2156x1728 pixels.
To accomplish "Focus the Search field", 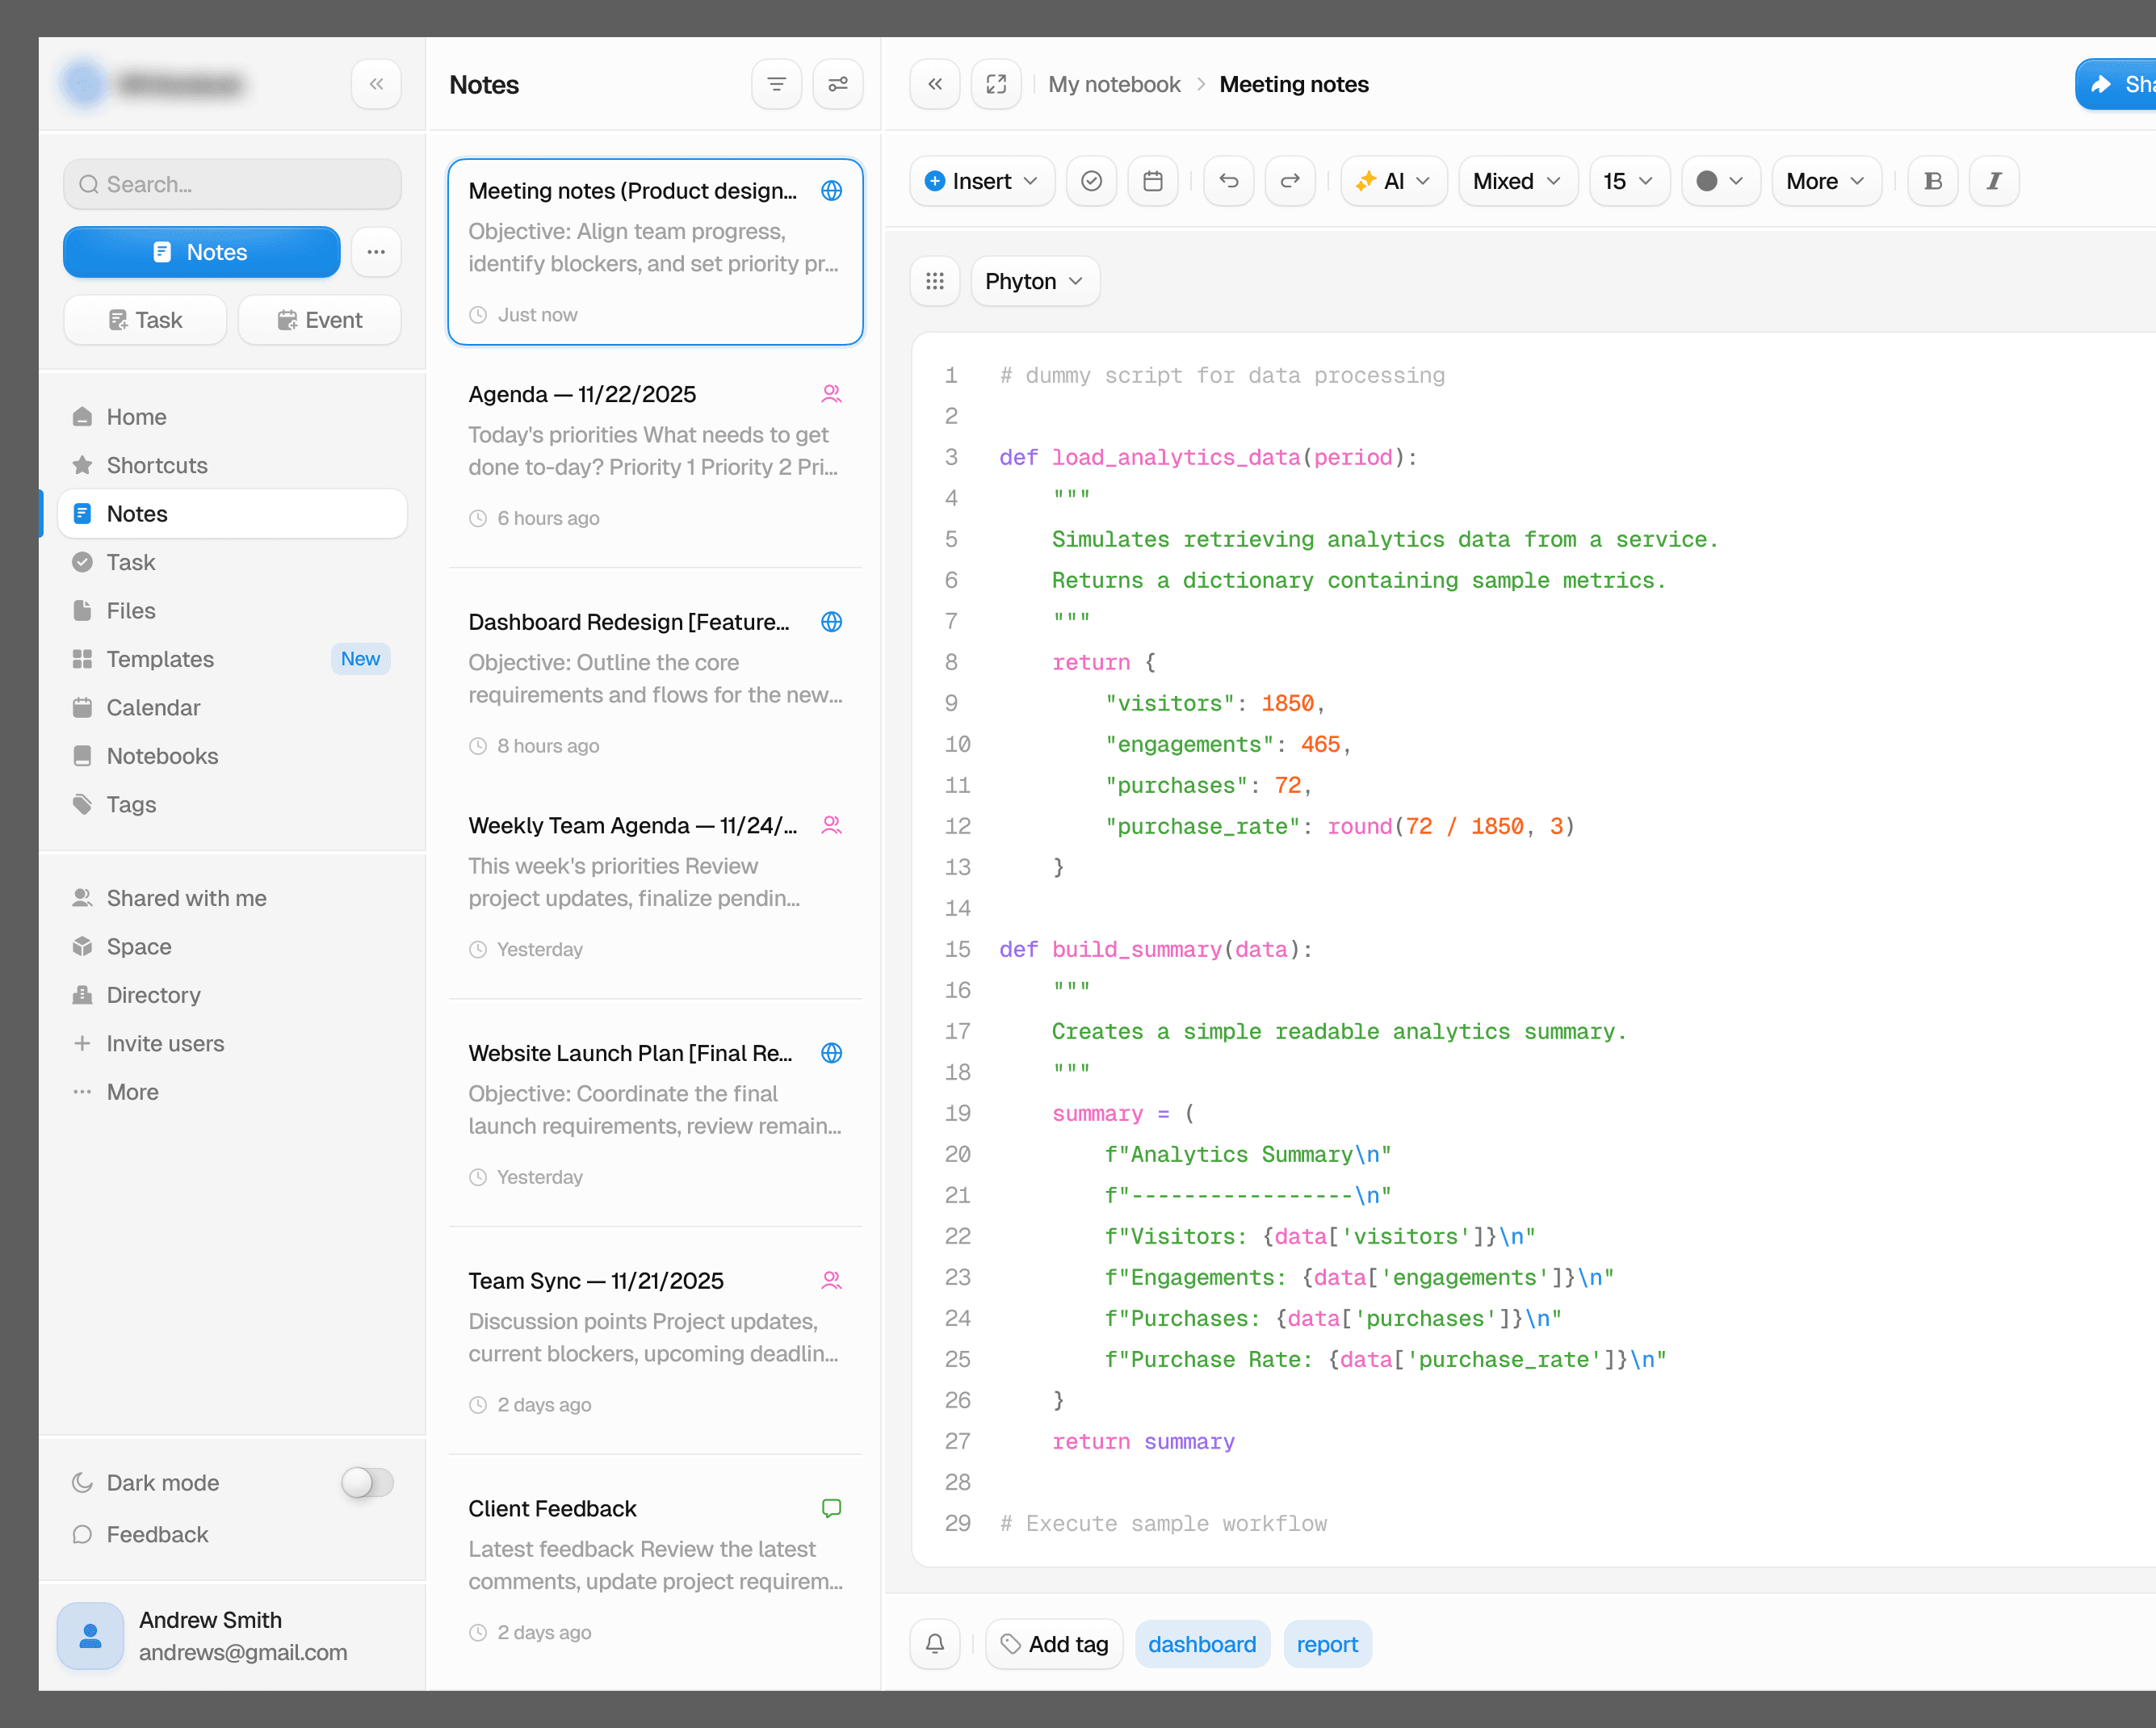I will [233, 184].
